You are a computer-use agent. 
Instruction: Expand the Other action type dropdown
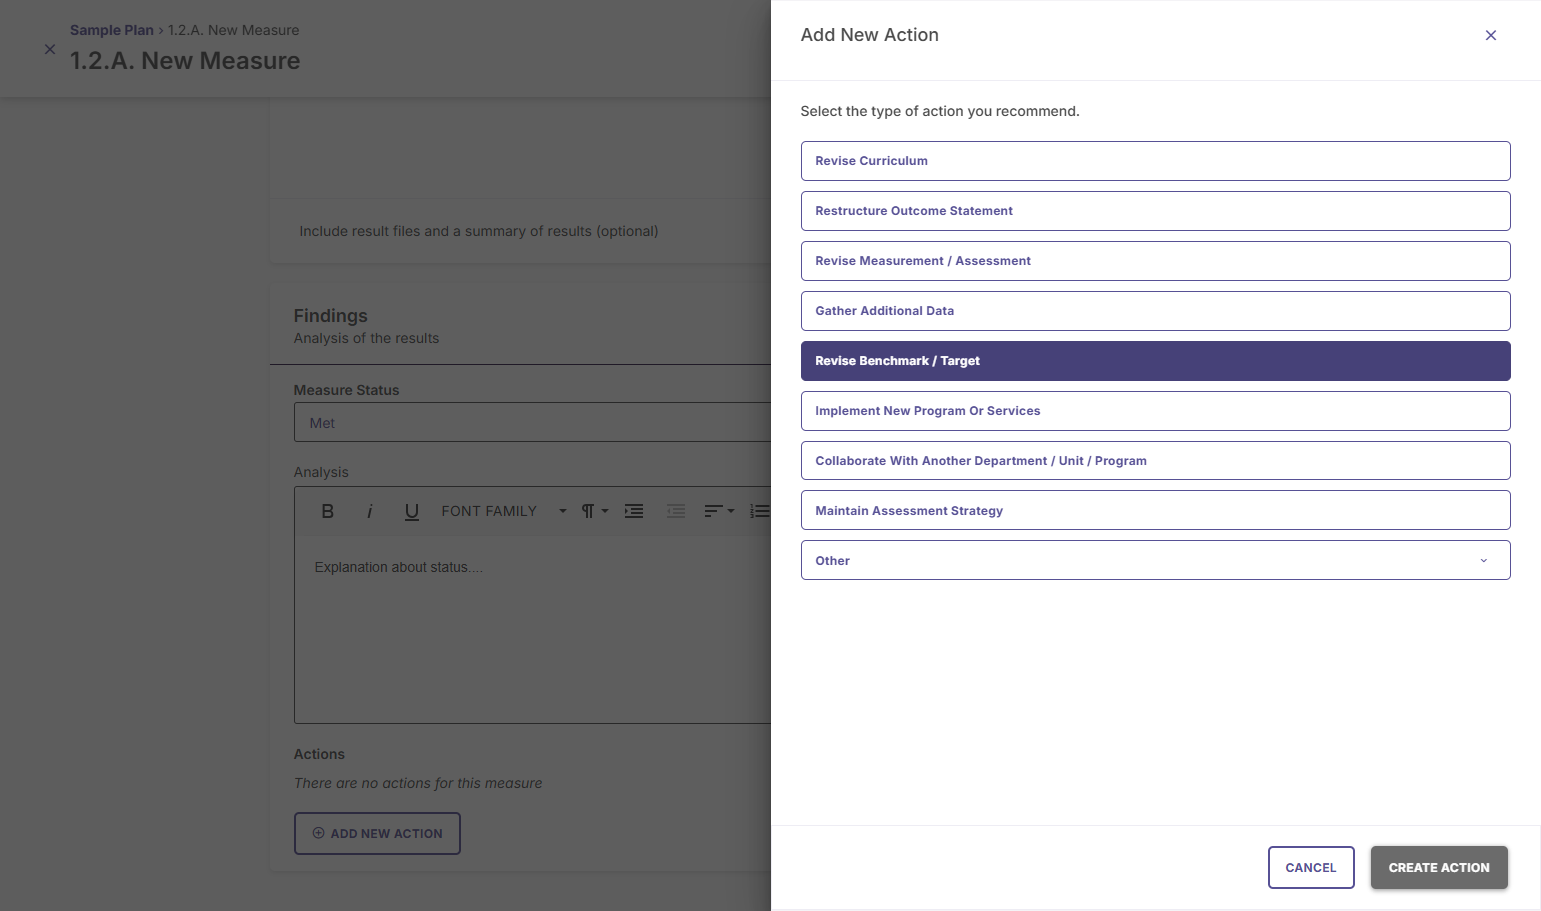pos(1155,560)
